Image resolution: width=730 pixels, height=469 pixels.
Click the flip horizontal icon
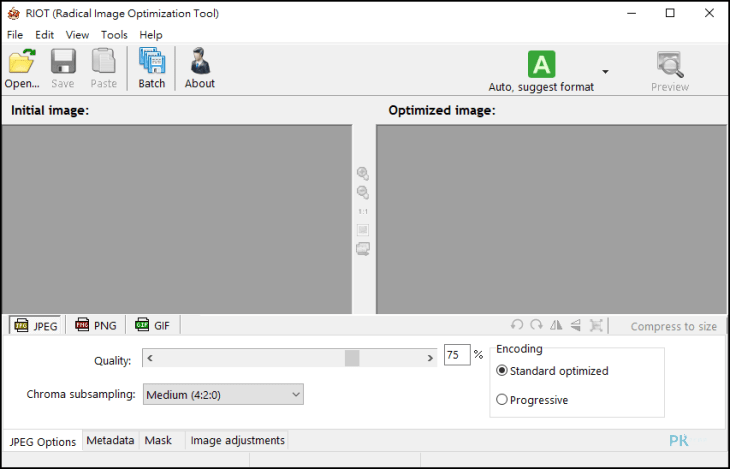click(556, 325)
